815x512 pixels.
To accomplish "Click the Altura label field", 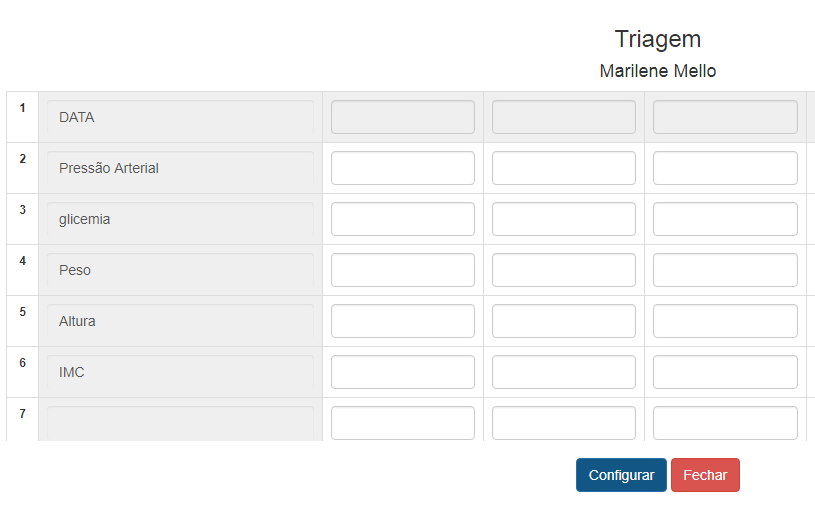I will [180, 321].
